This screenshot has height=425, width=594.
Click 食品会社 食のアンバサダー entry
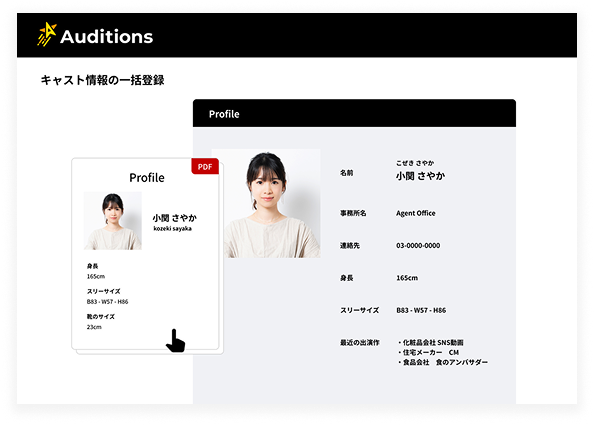point(442,362)
